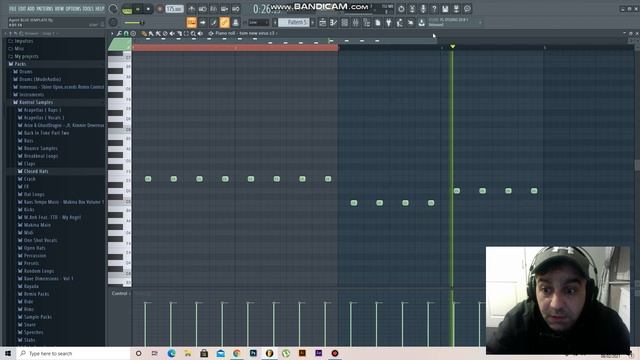Click the tempo tapper icon

click(x=399, y=23)
